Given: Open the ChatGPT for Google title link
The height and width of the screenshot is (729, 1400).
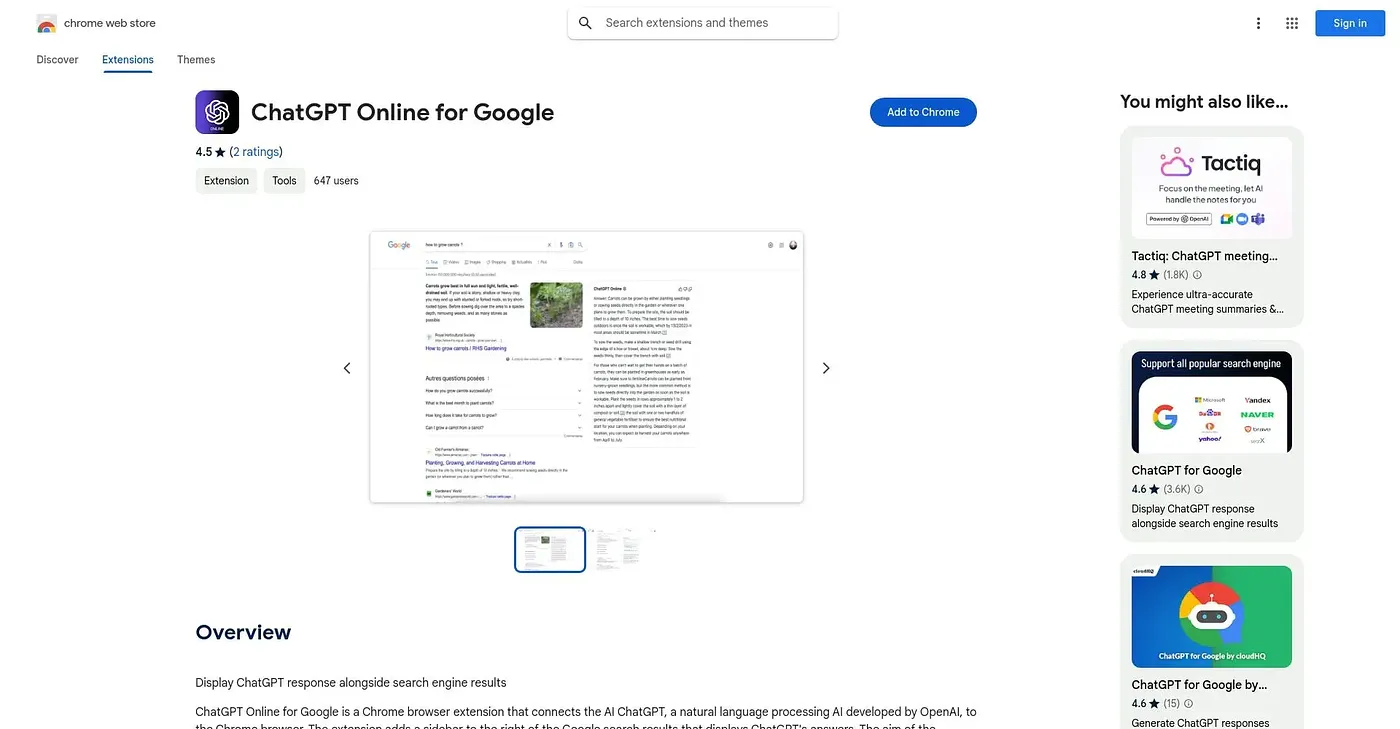Looking at the screenshot, I should [1186, 470].
